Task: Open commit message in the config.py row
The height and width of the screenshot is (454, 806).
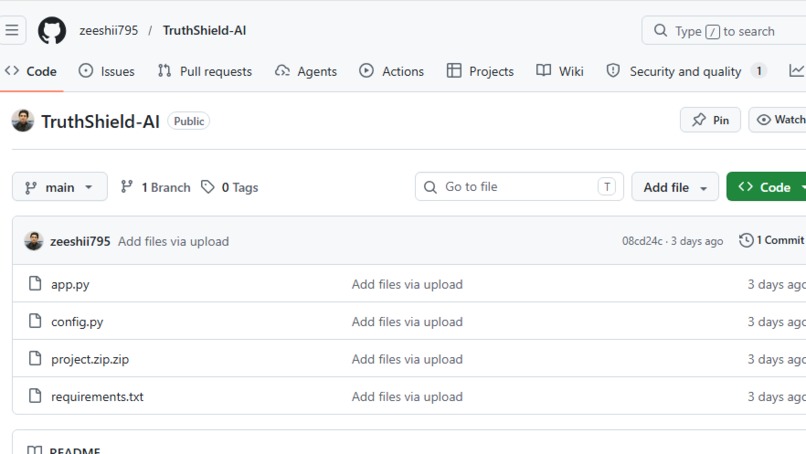Action: coord(407,322)
